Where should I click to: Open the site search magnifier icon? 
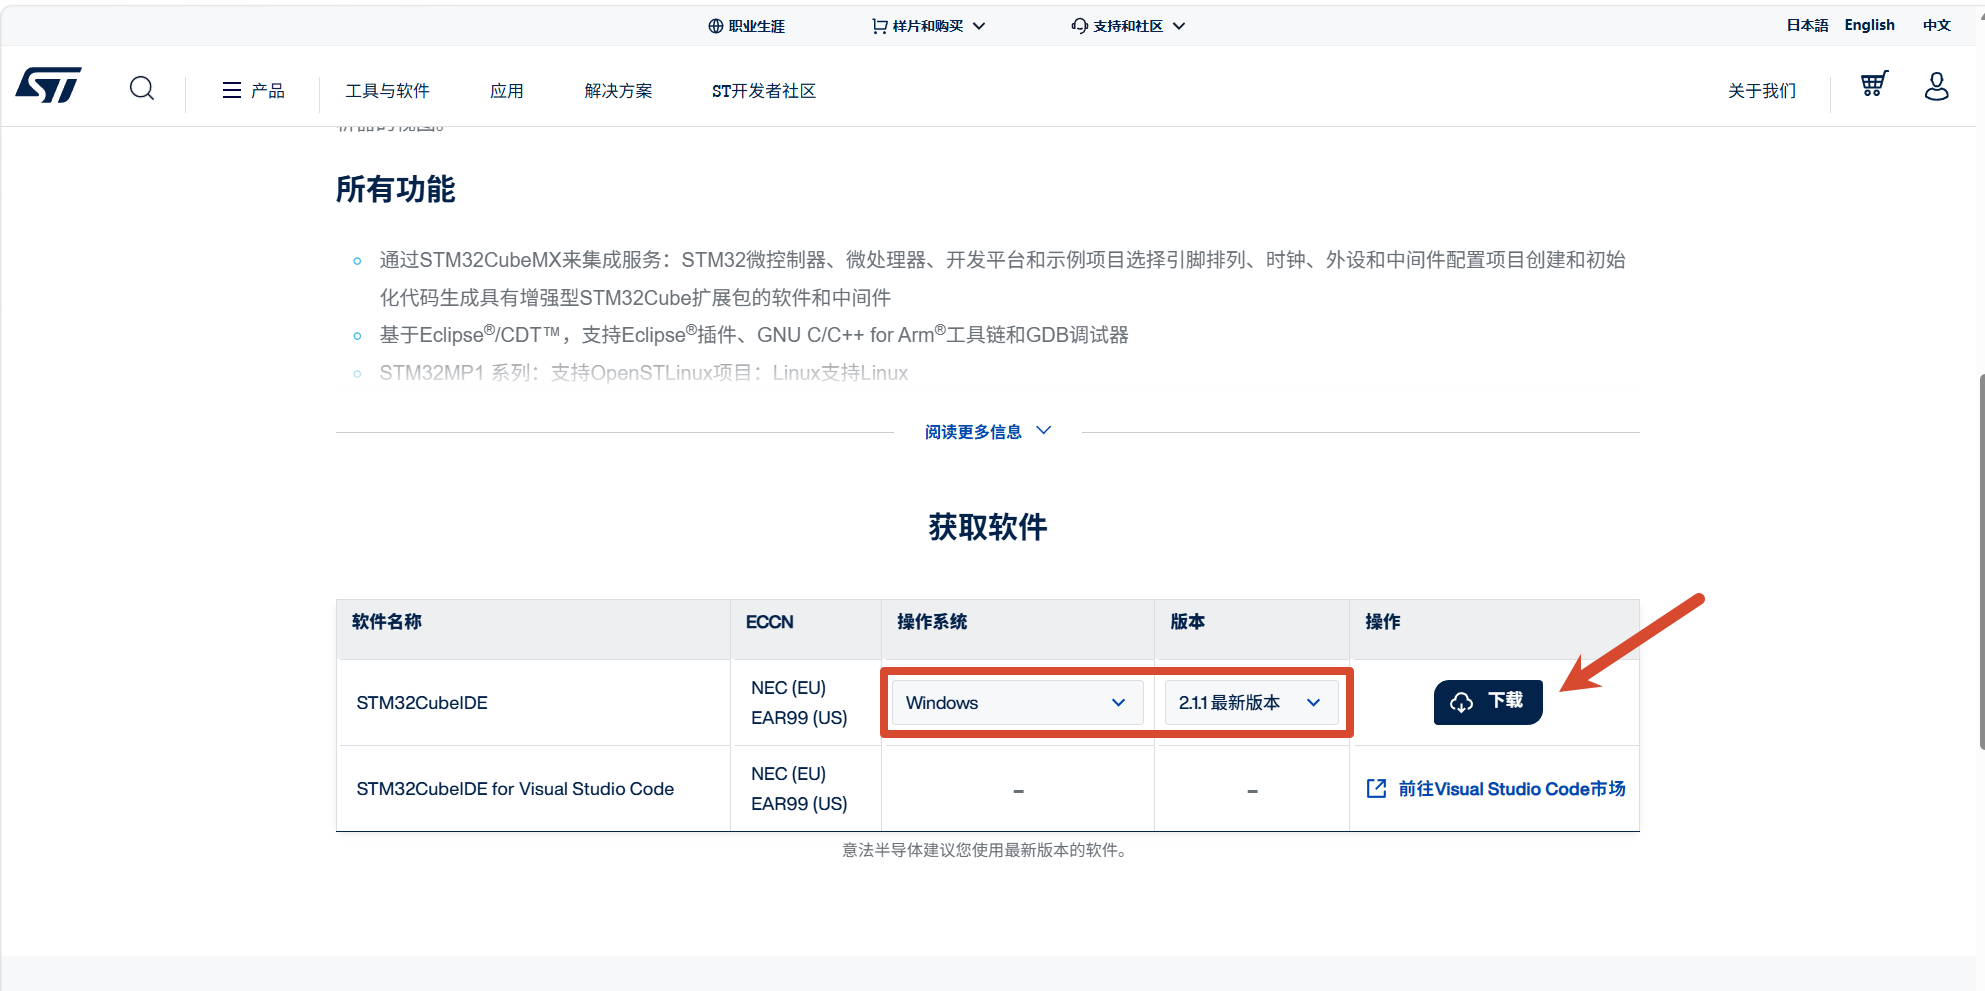coord(142,89)
